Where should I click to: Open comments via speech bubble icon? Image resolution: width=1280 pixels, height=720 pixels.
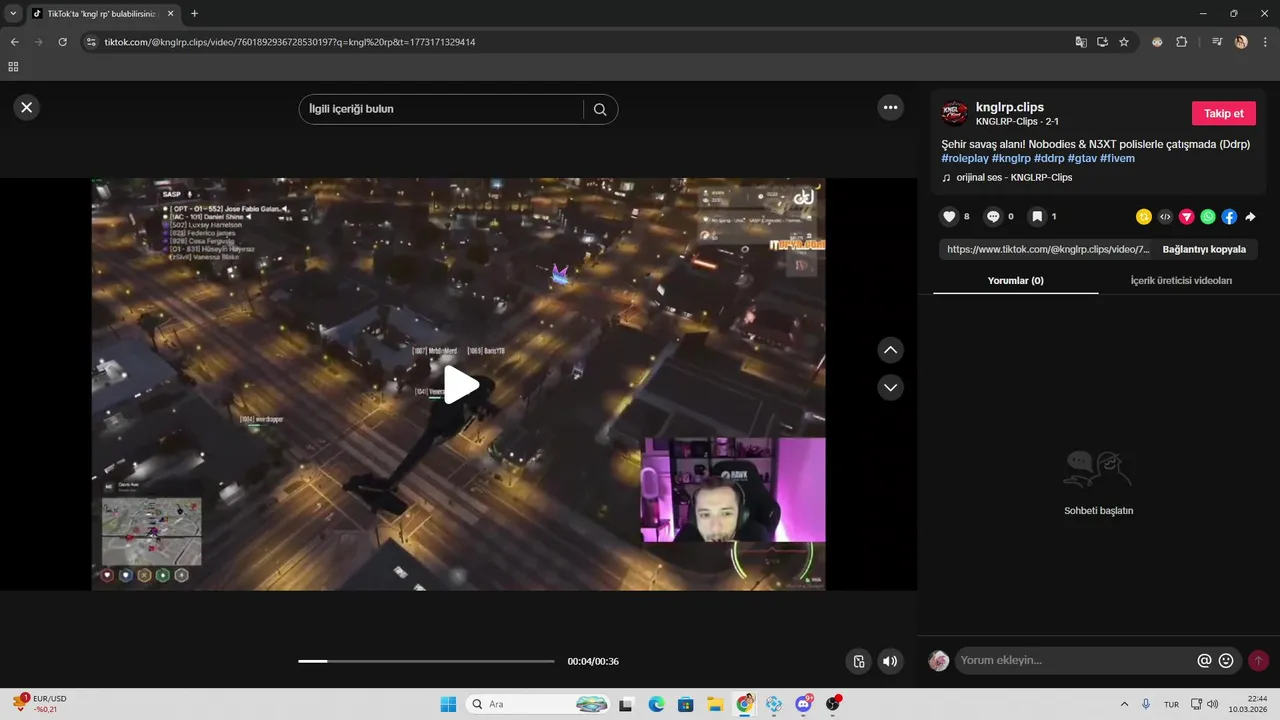993,216
